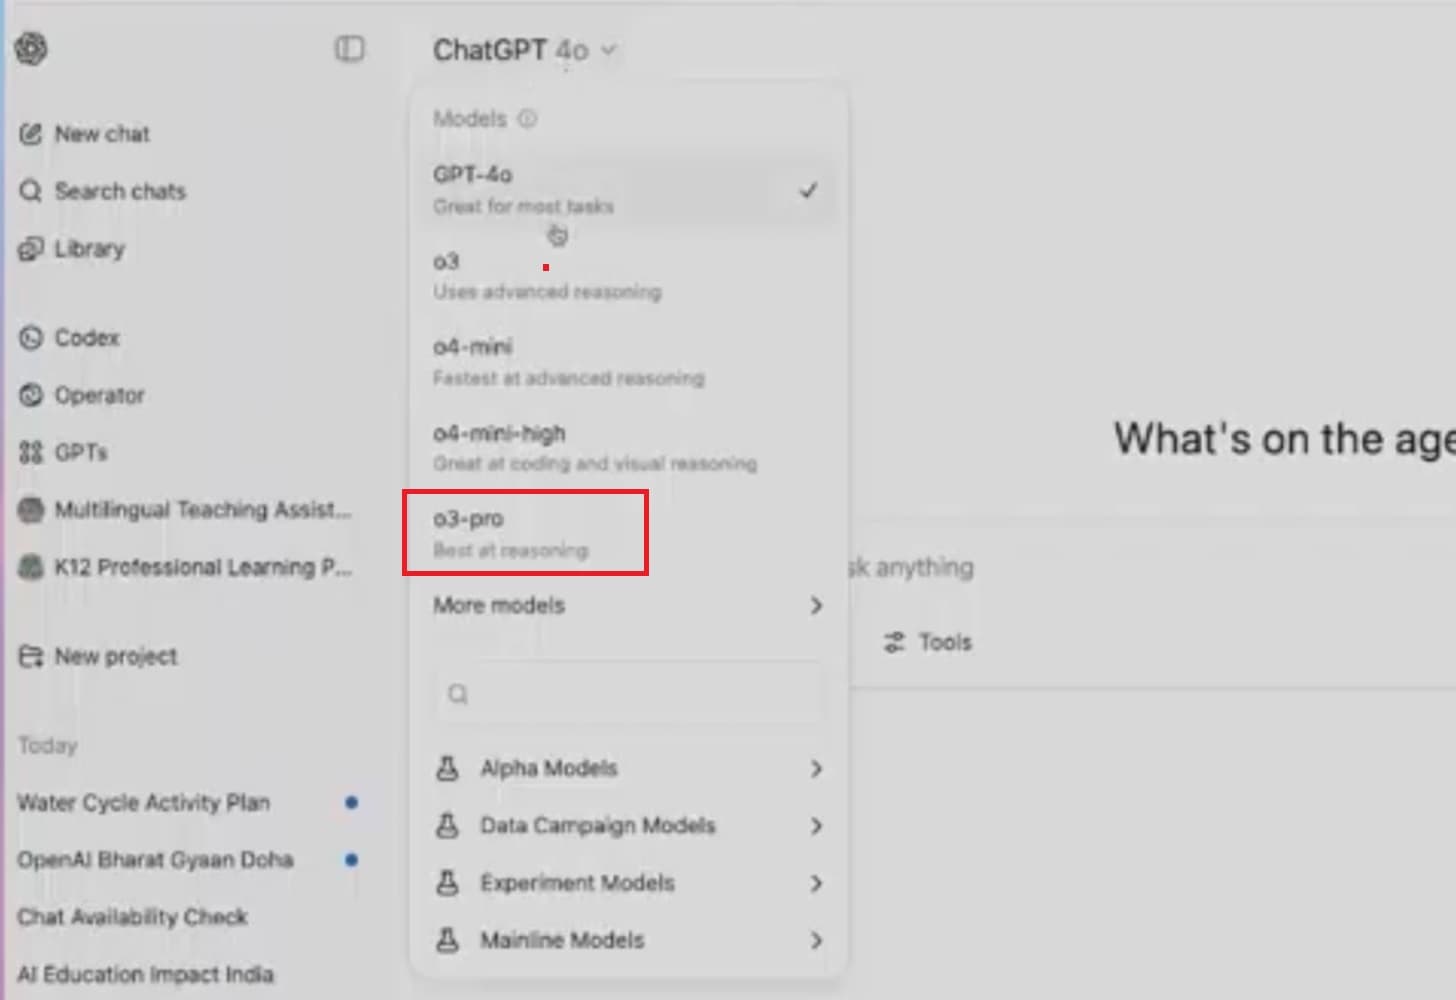This screenshot has width=1456, height=1000.
Task: Expand the Alpha Models chevron
Action: pyautogui.click(x=816, y=768)
